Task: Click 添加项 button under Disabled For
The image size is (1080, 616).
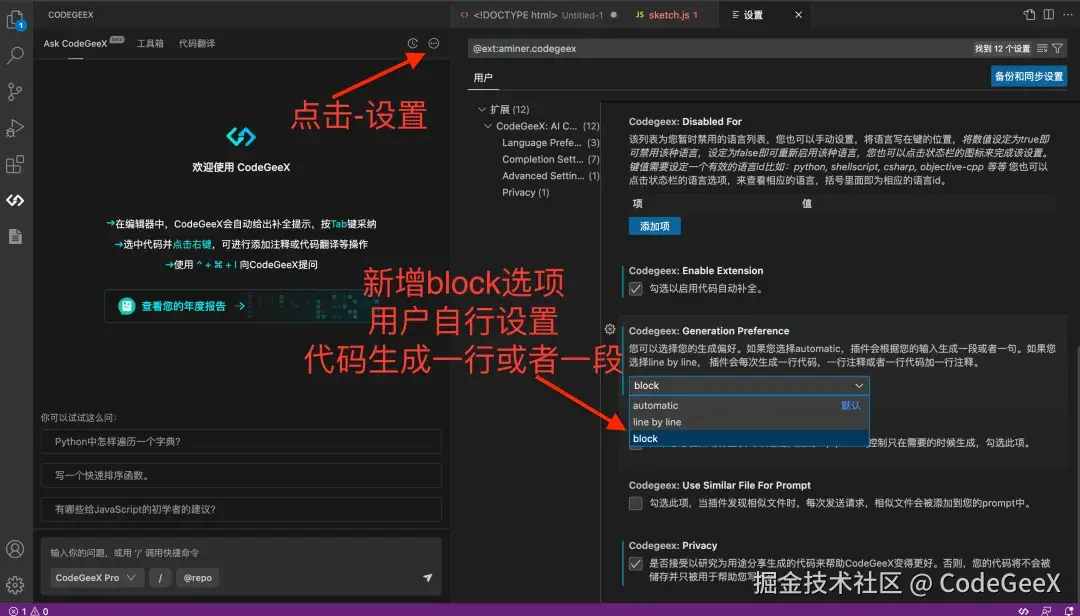Action: point(654,226)
